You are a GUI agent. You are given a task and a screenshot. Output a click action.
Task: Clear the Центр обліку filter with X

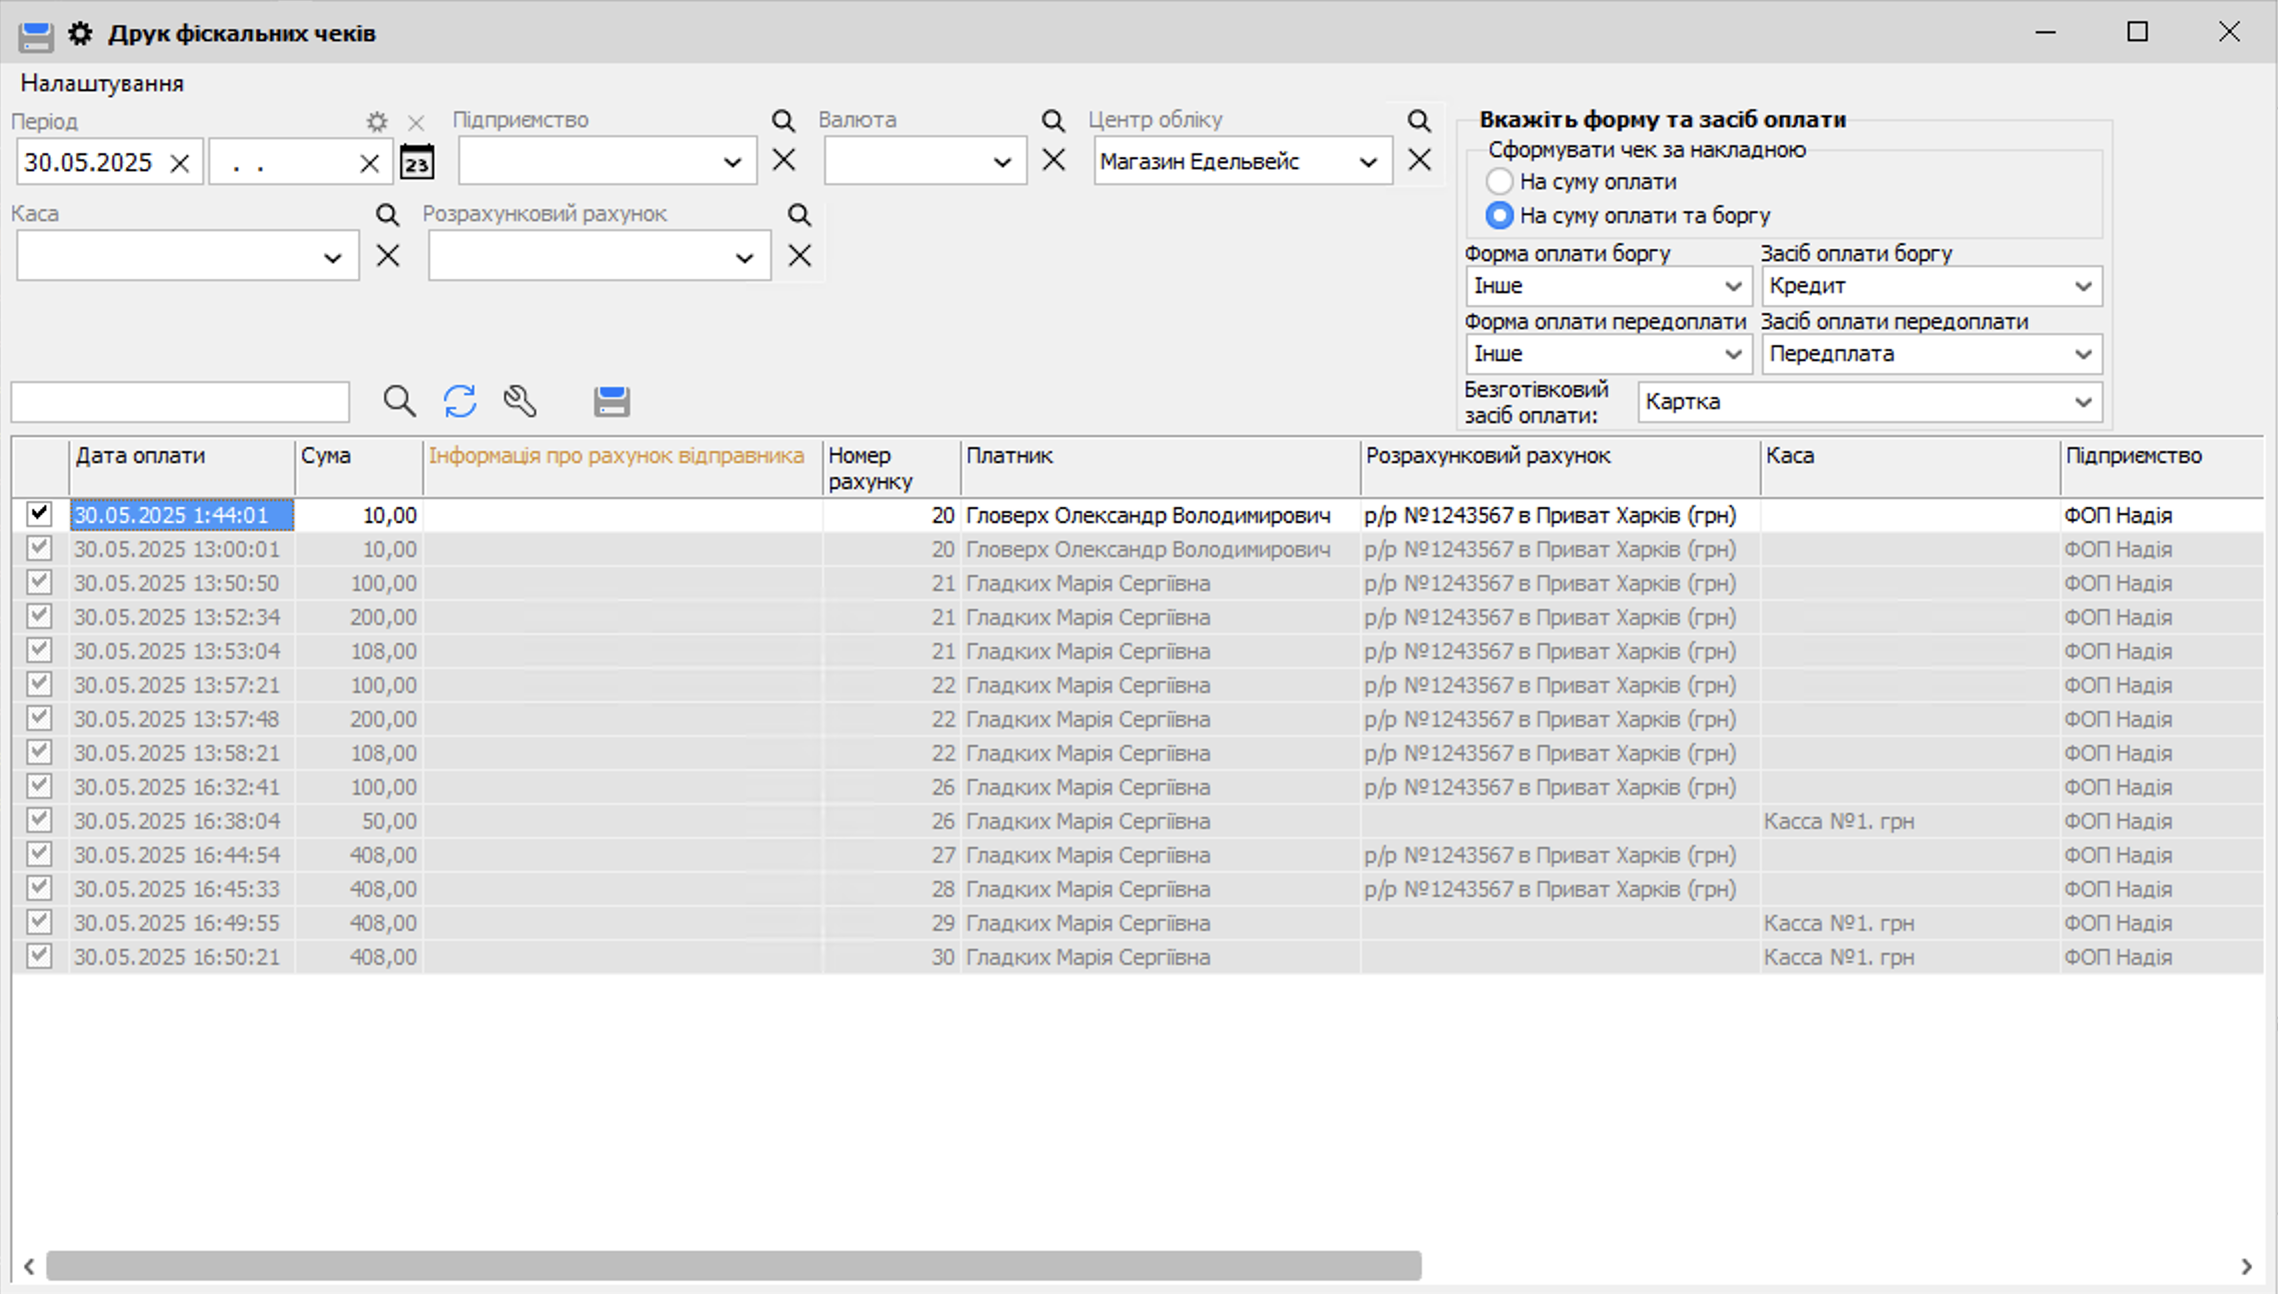1419,160
